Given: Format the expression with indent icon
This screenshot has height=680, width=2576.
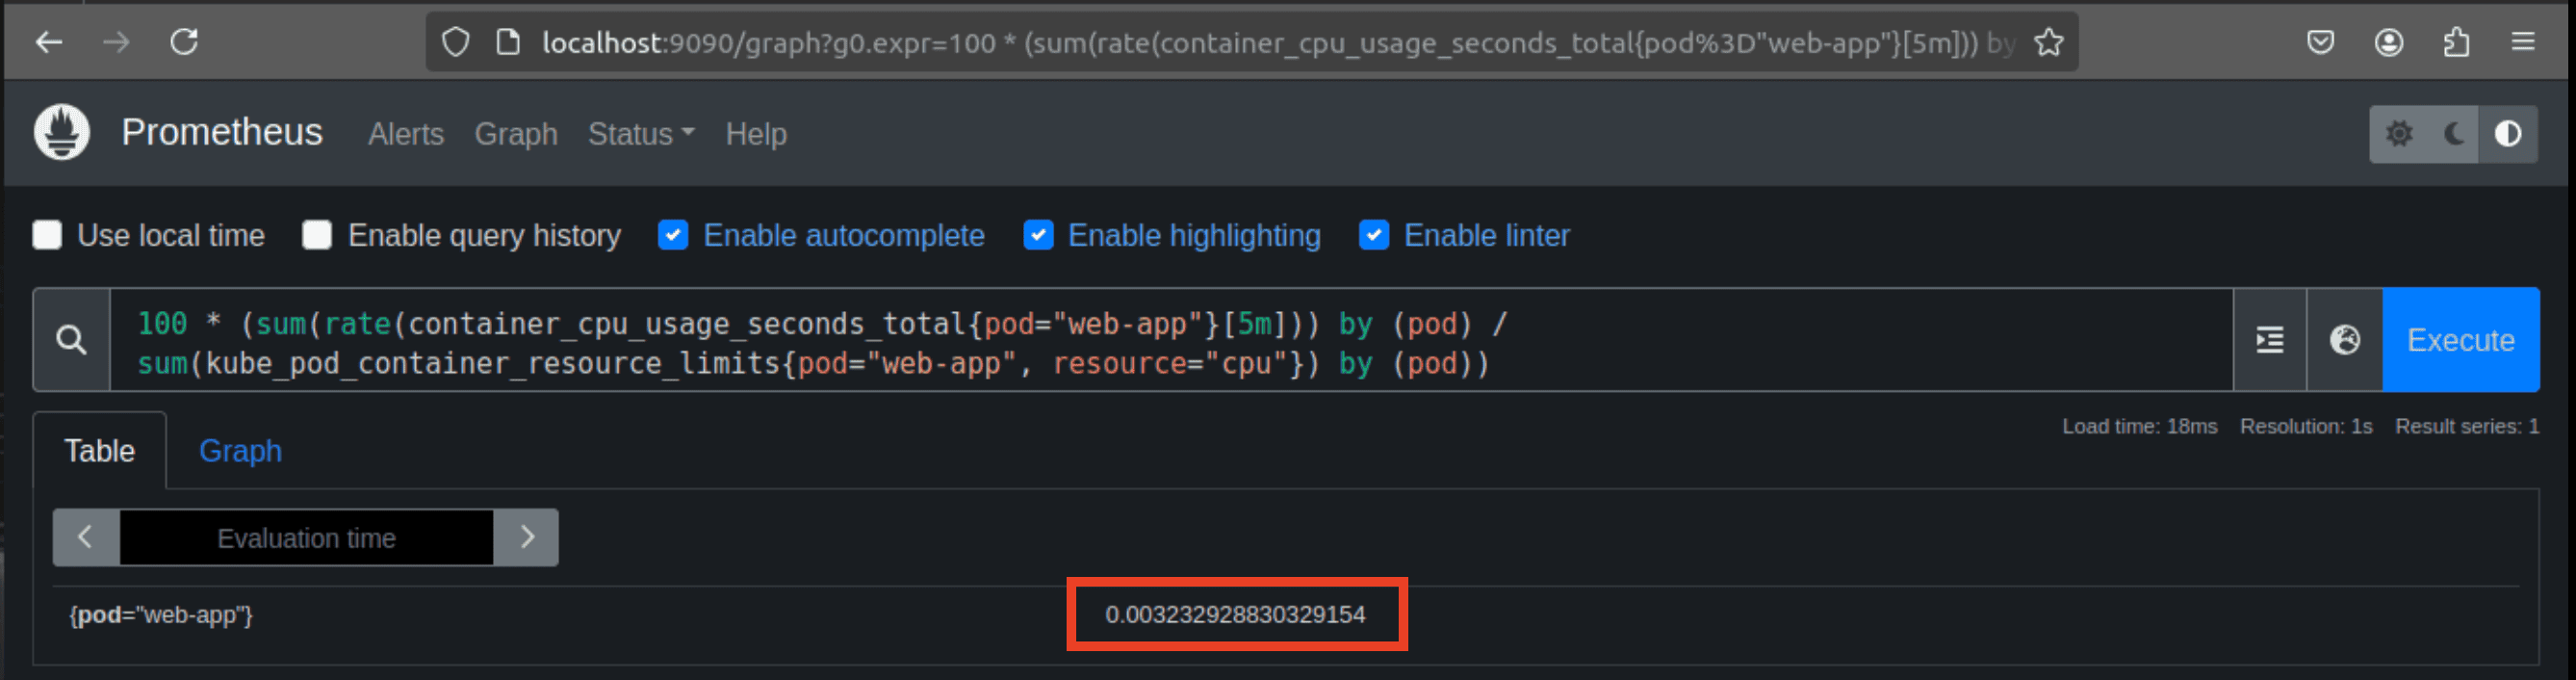Looking at the screenshot, I should (x=2270, y=340).
